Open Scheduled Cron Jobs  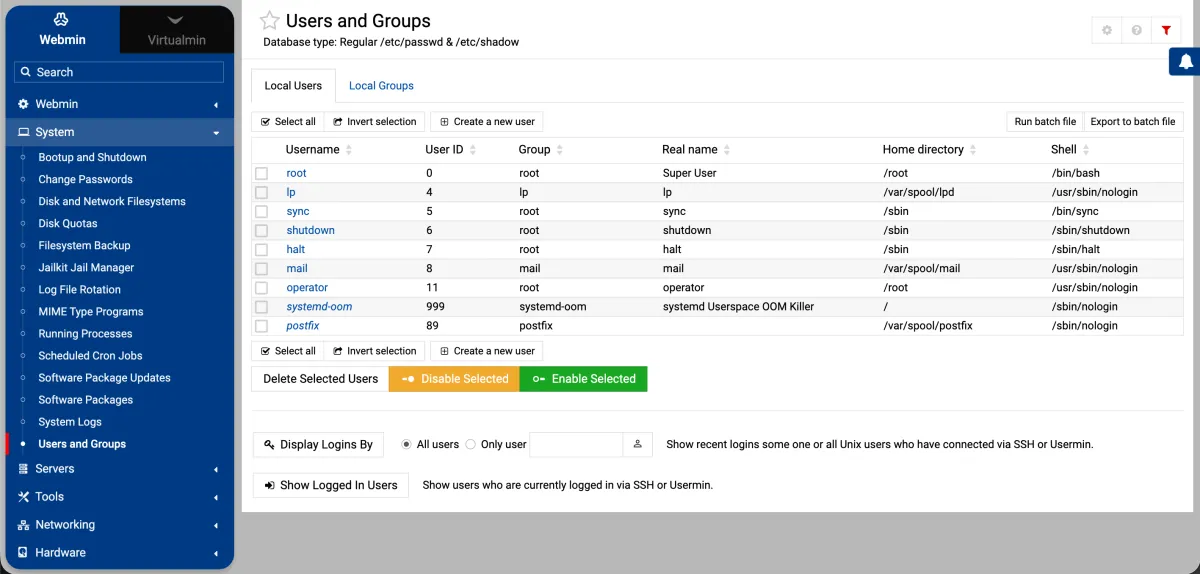(x=90, y=355)
